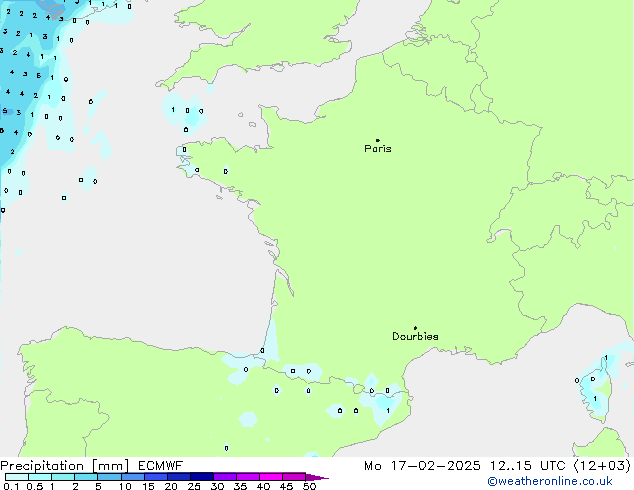634x490 pixels.
Task: Click the legend value label 50
Action: tap(309, 486)
